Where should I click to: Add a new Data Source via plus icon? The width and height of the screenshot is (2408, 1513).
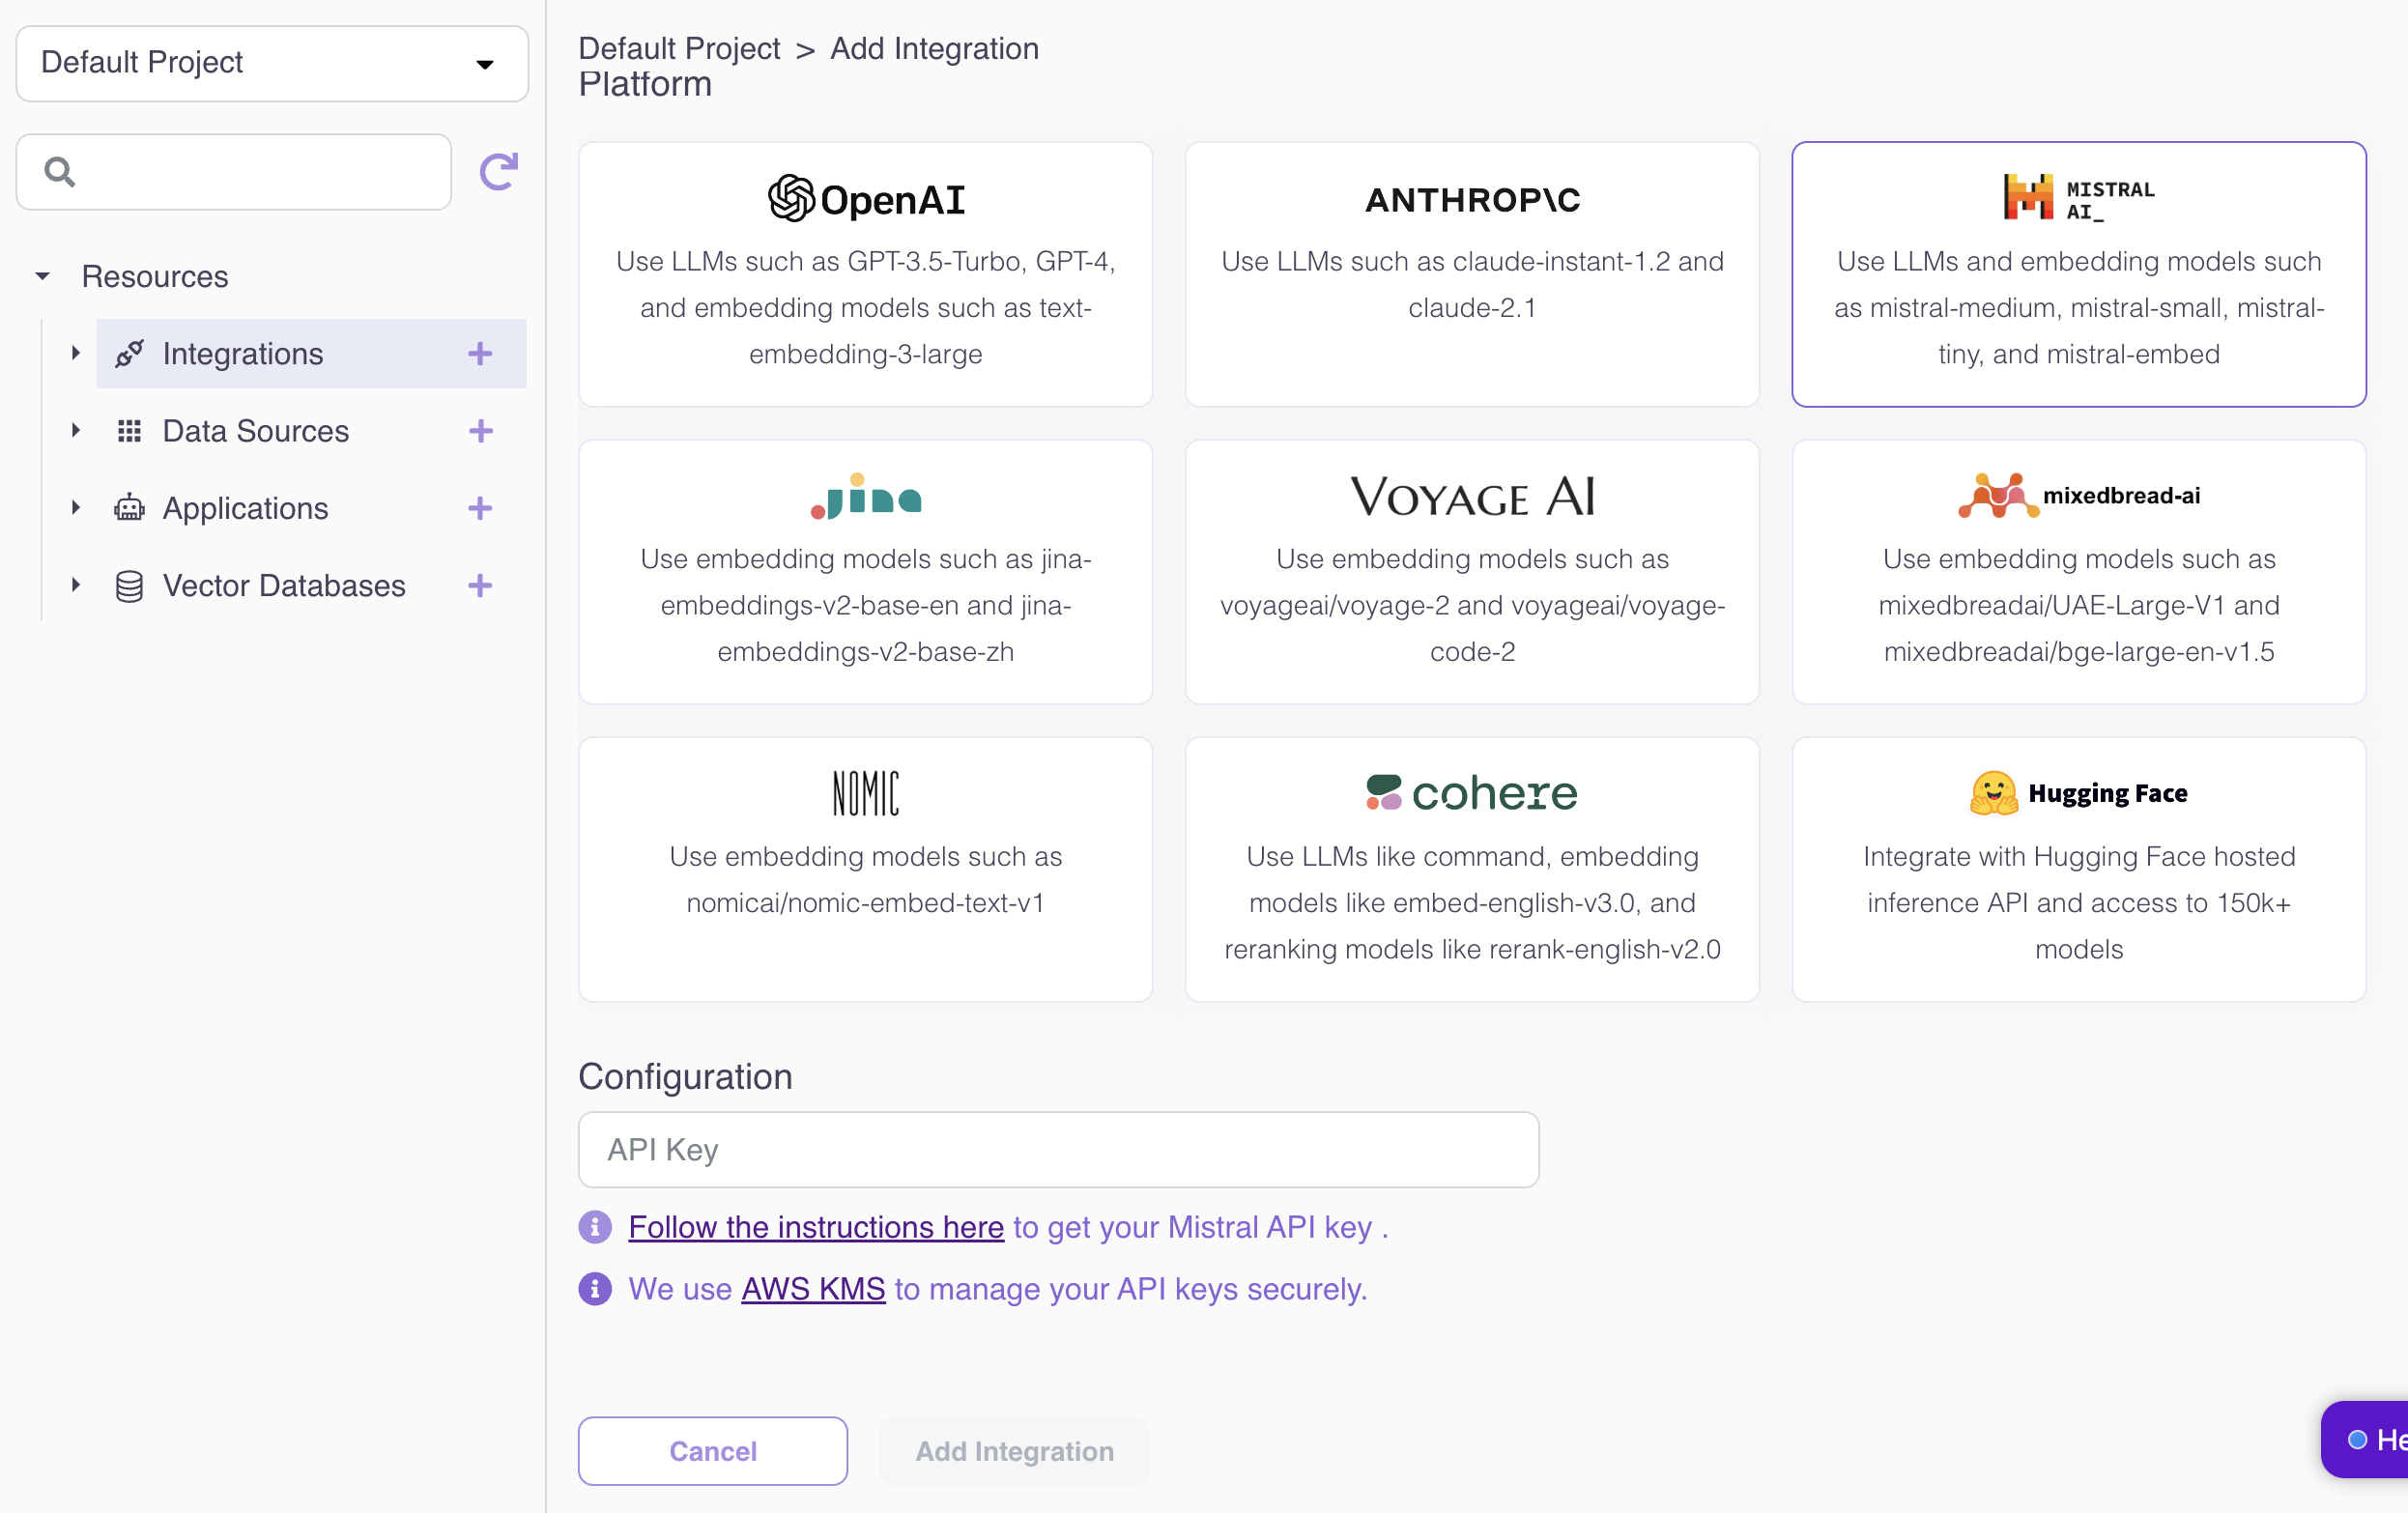coord(480,431)
